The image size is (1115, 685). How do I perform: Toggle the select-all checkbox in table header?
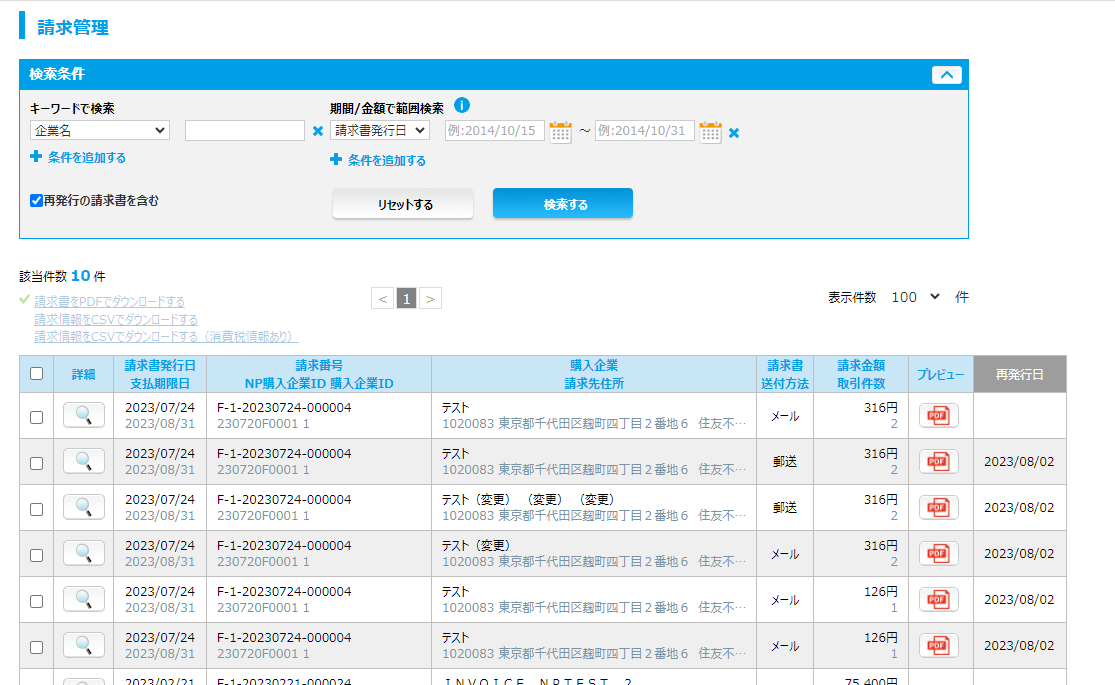tap(36, 373)
